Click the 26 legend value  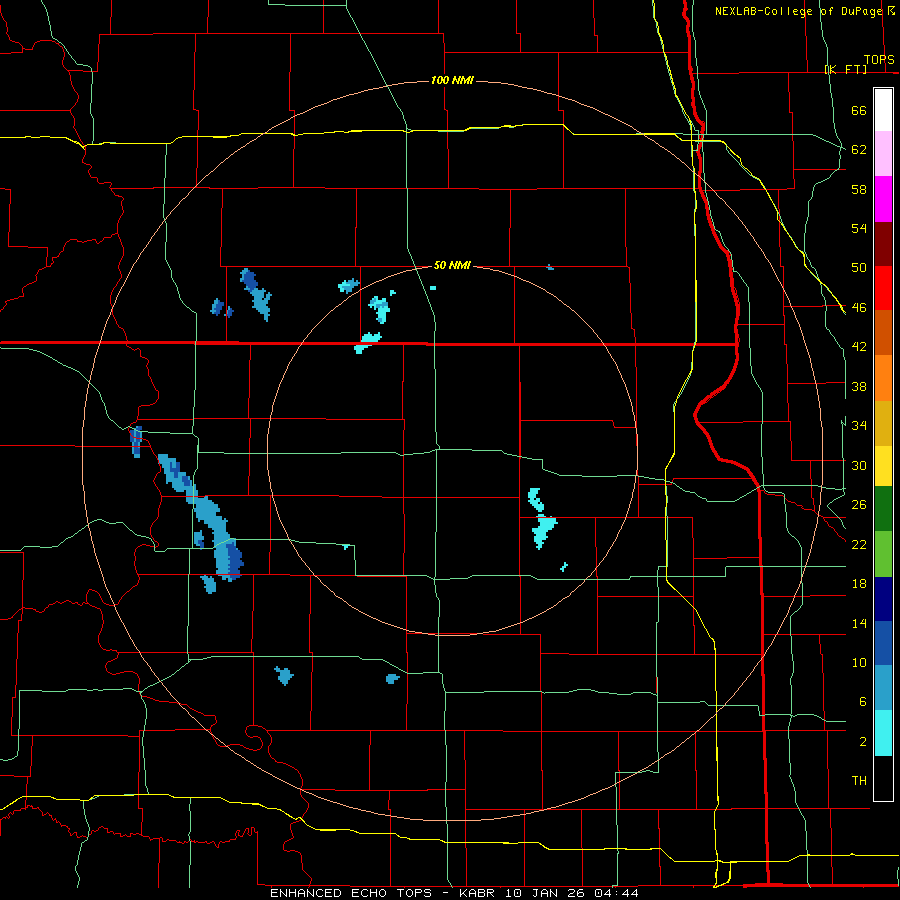(859, 505)
